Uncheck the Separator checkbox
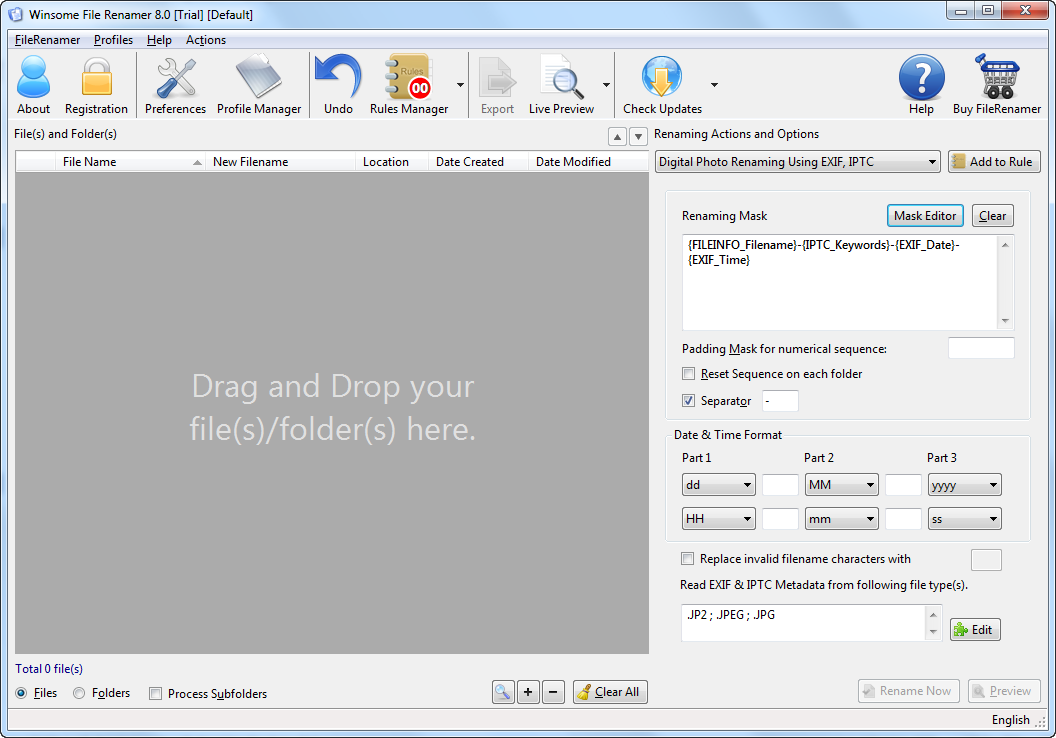Image resolution: width=1056 pixels, height=738 pixels. coord(688,401)
